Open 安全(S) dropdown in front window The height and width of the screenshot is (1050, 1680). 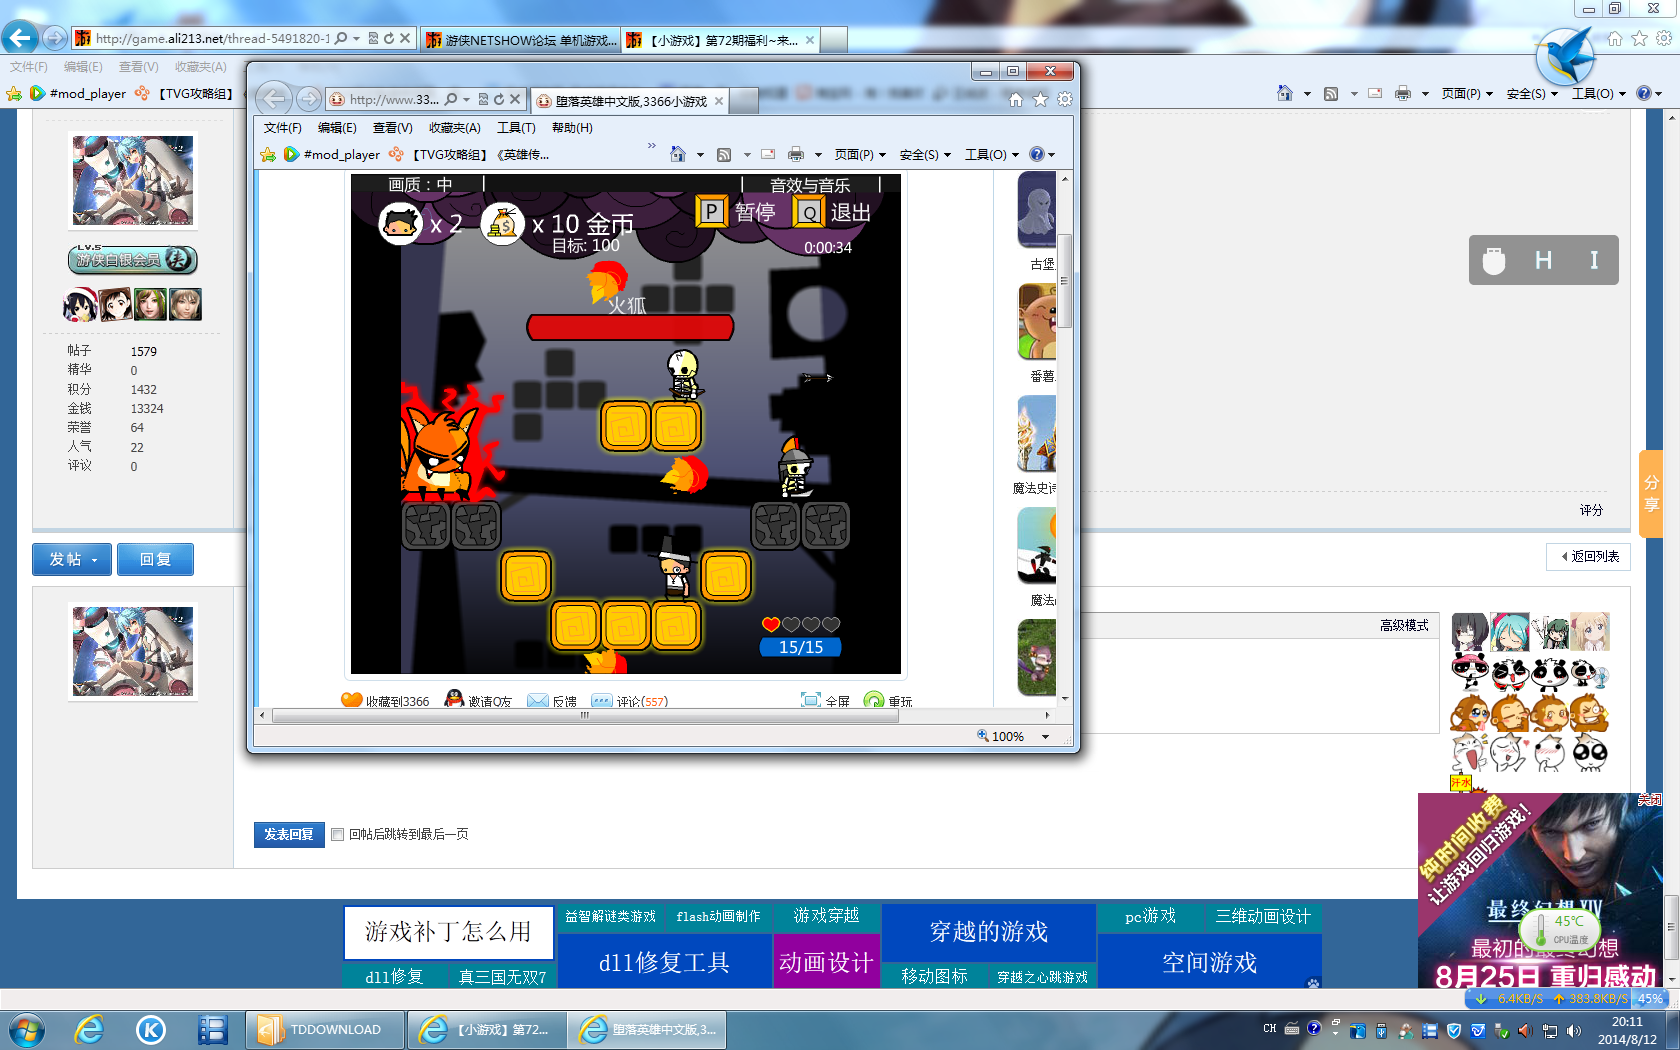click(924, 154)
